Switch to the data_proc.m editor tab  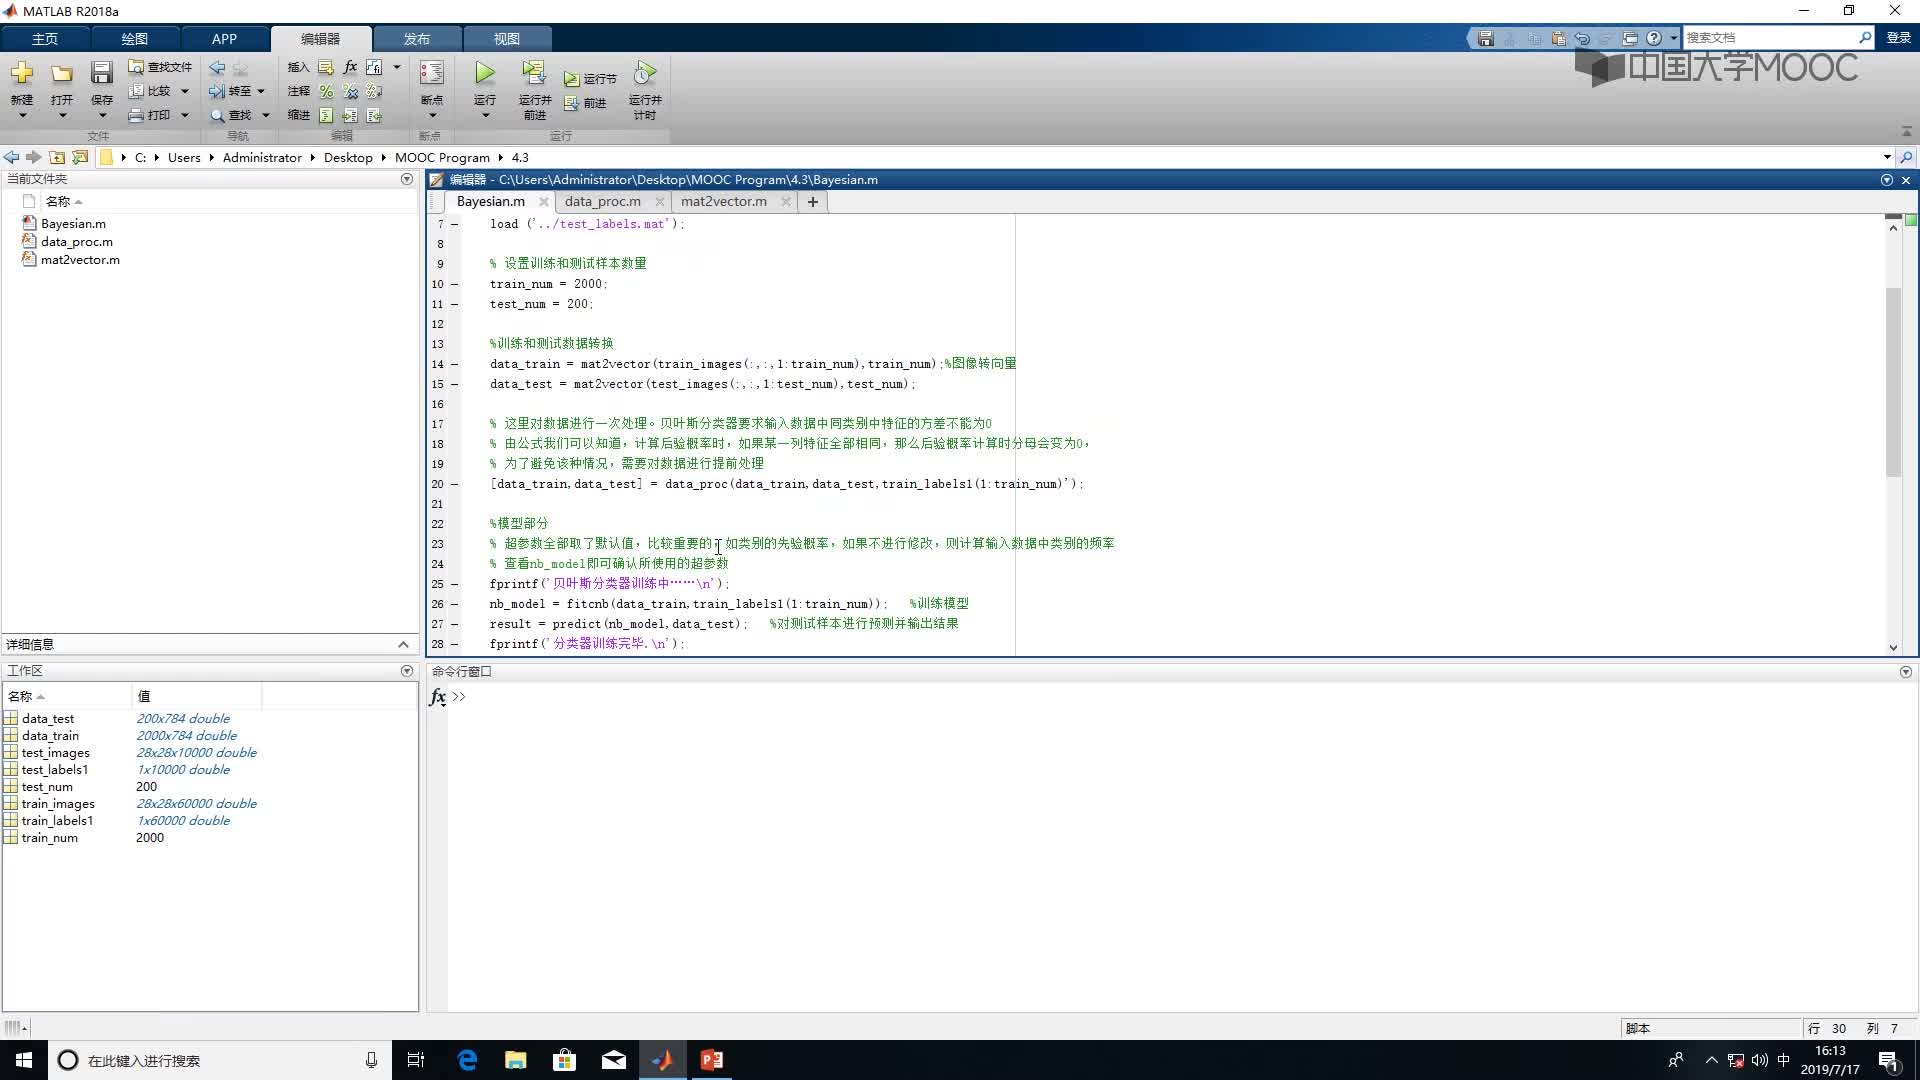point(602,201)
